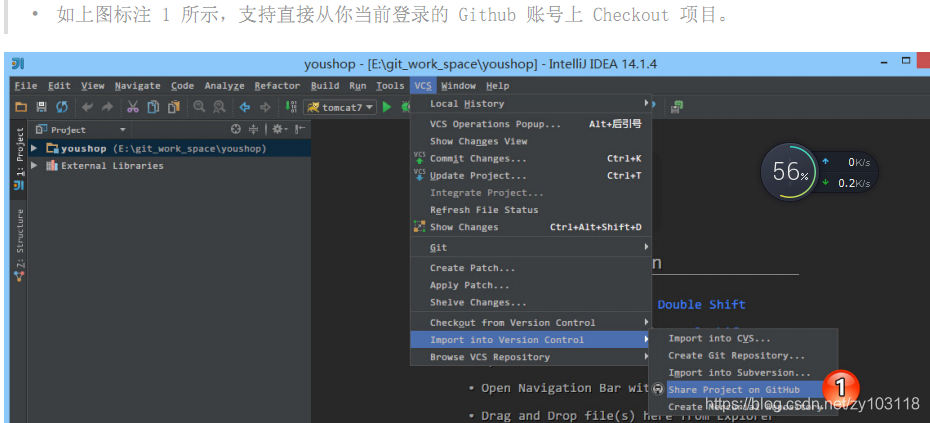Image resolution: width=930 pixels, height=423 pixels.
Task: Click the Commit Changes VCS arrow icon
Action: (420, 158)
